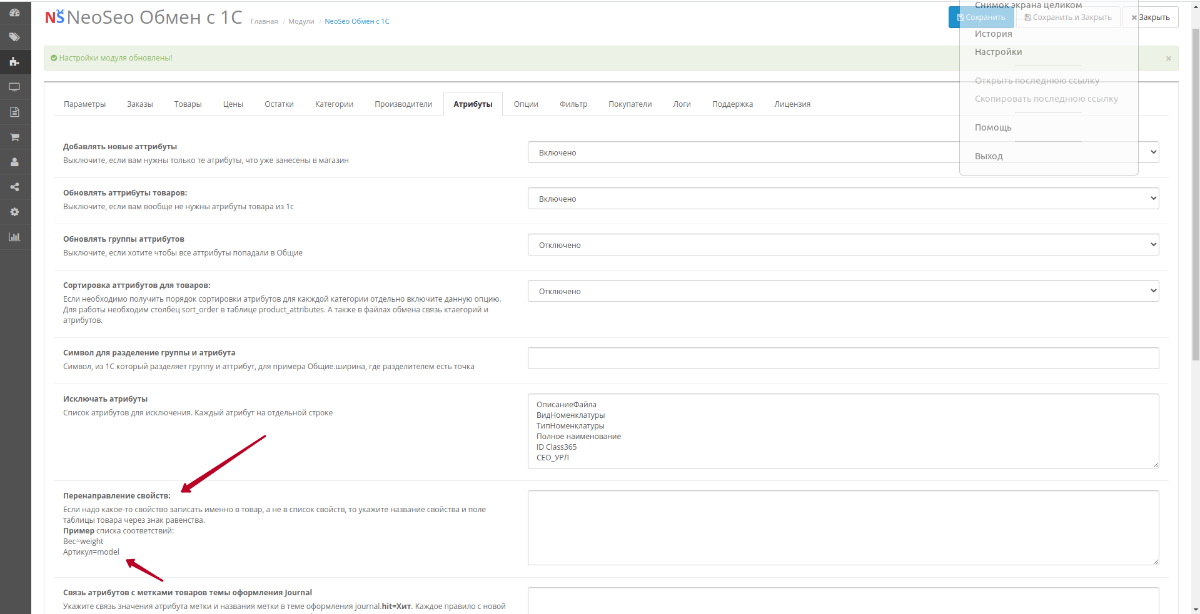Go to the Категории tab

tap(334, 104)
